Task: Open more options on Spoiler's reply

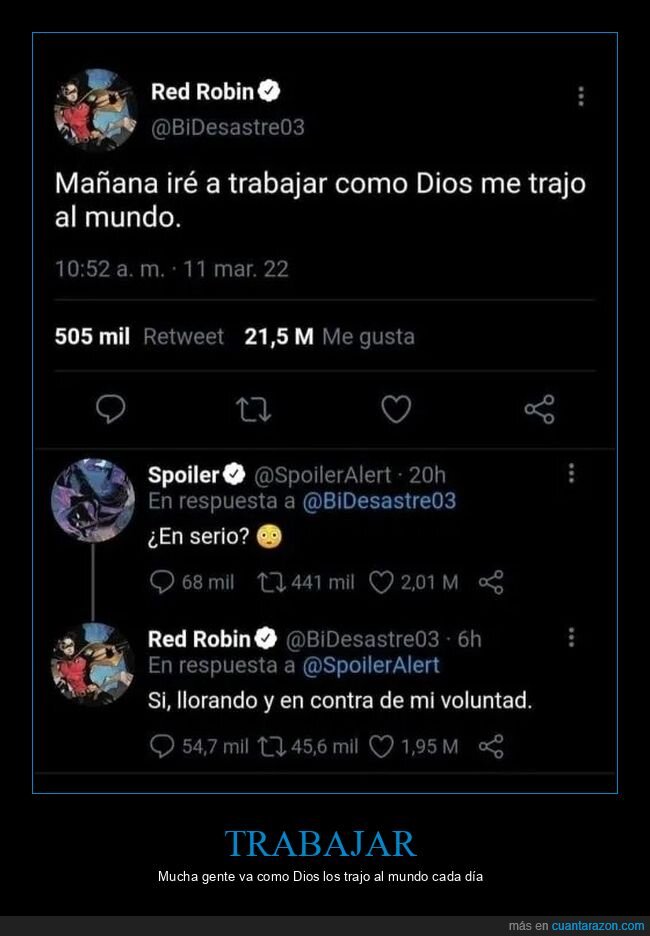Action: click(571, 473)
